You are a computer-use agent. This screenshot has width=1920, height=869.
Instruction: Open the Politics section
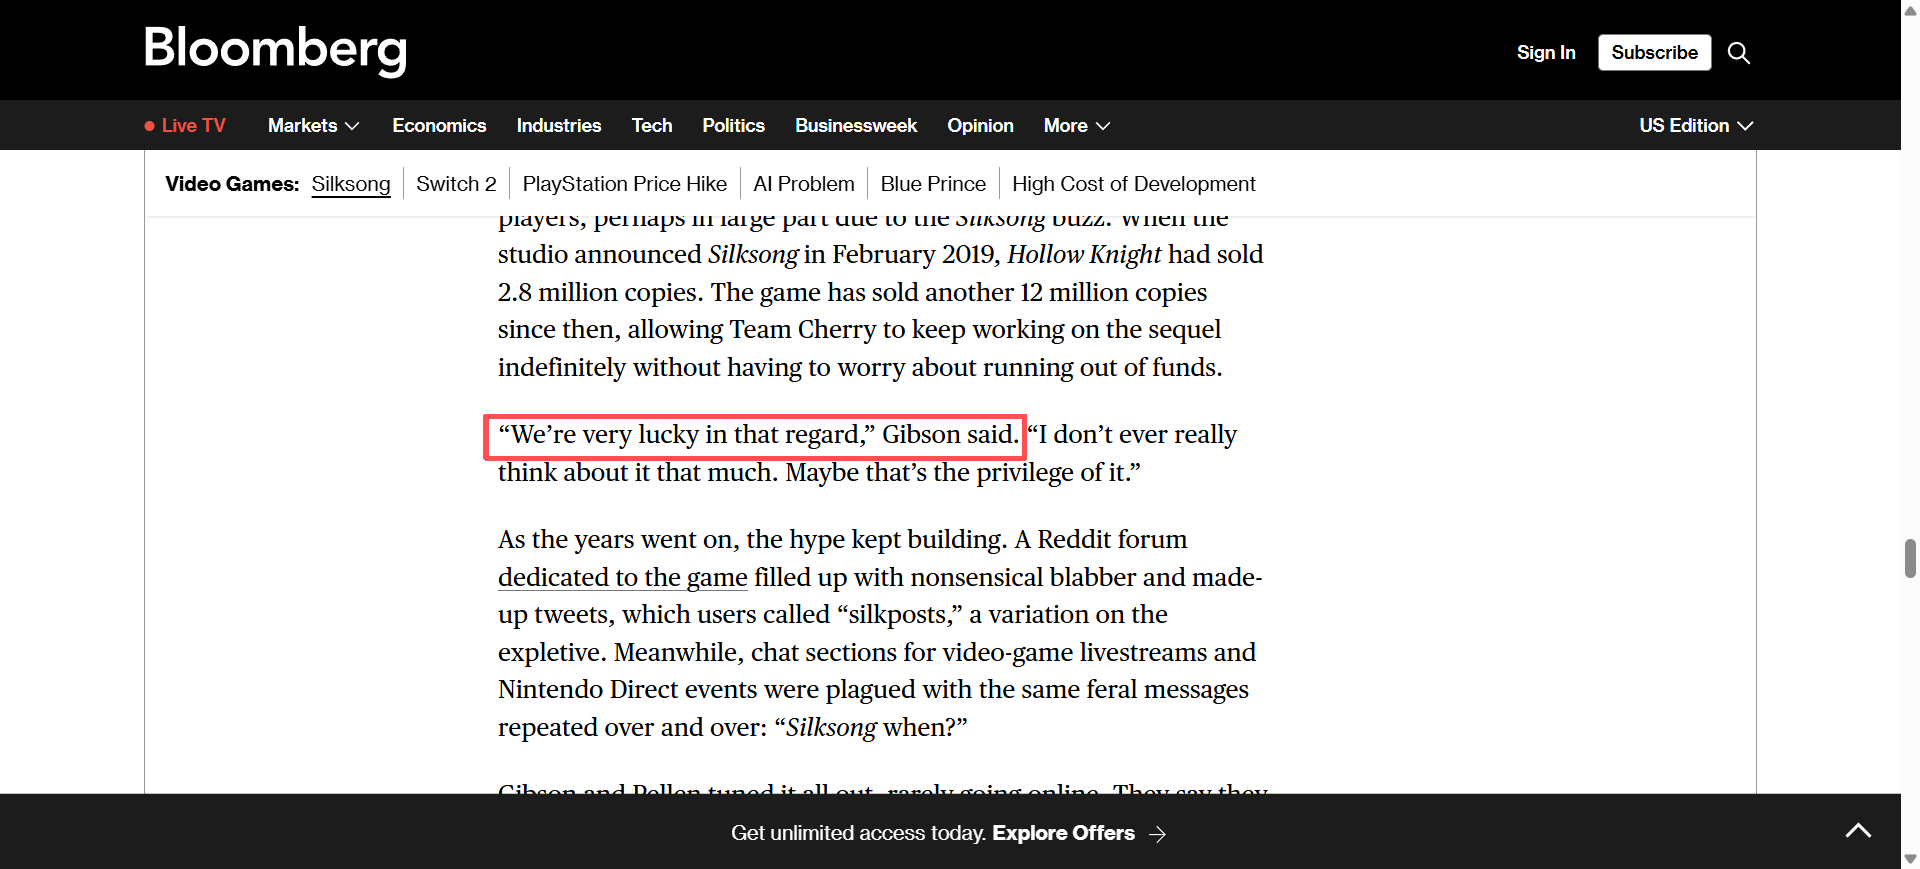733,126
